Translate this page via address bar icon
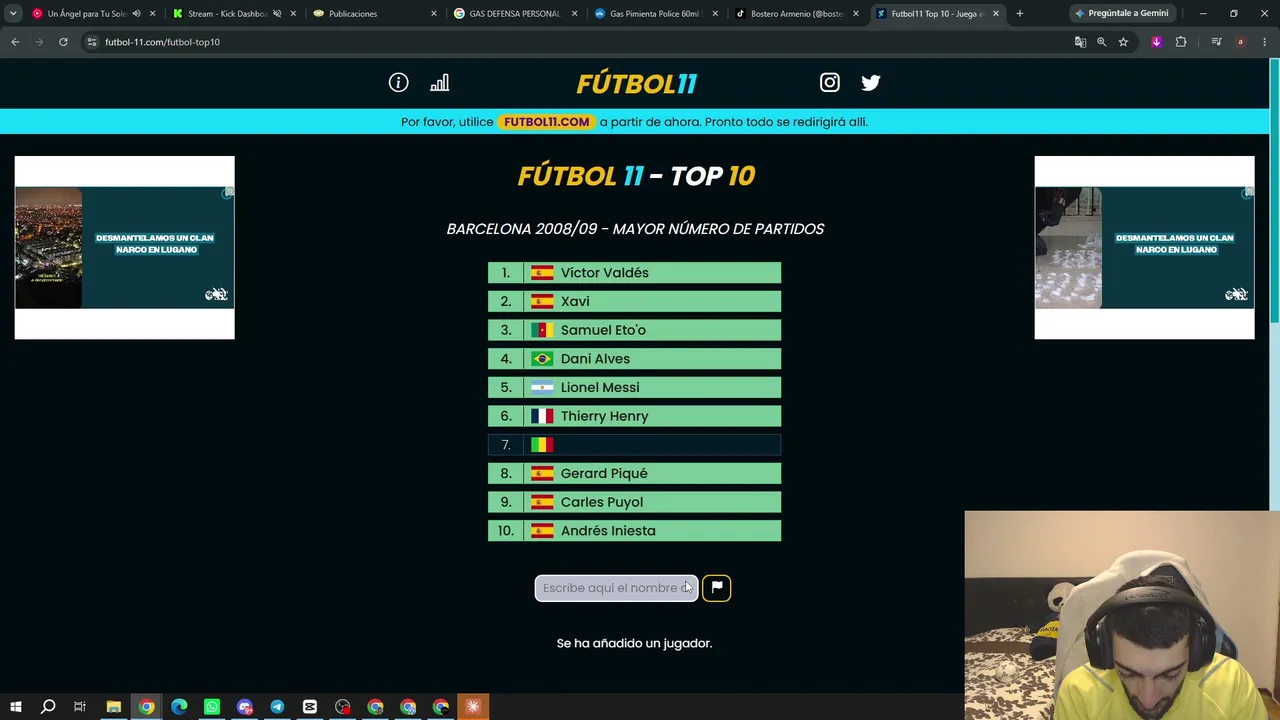The image size is (1280, 720). (x=1080, y=42)
